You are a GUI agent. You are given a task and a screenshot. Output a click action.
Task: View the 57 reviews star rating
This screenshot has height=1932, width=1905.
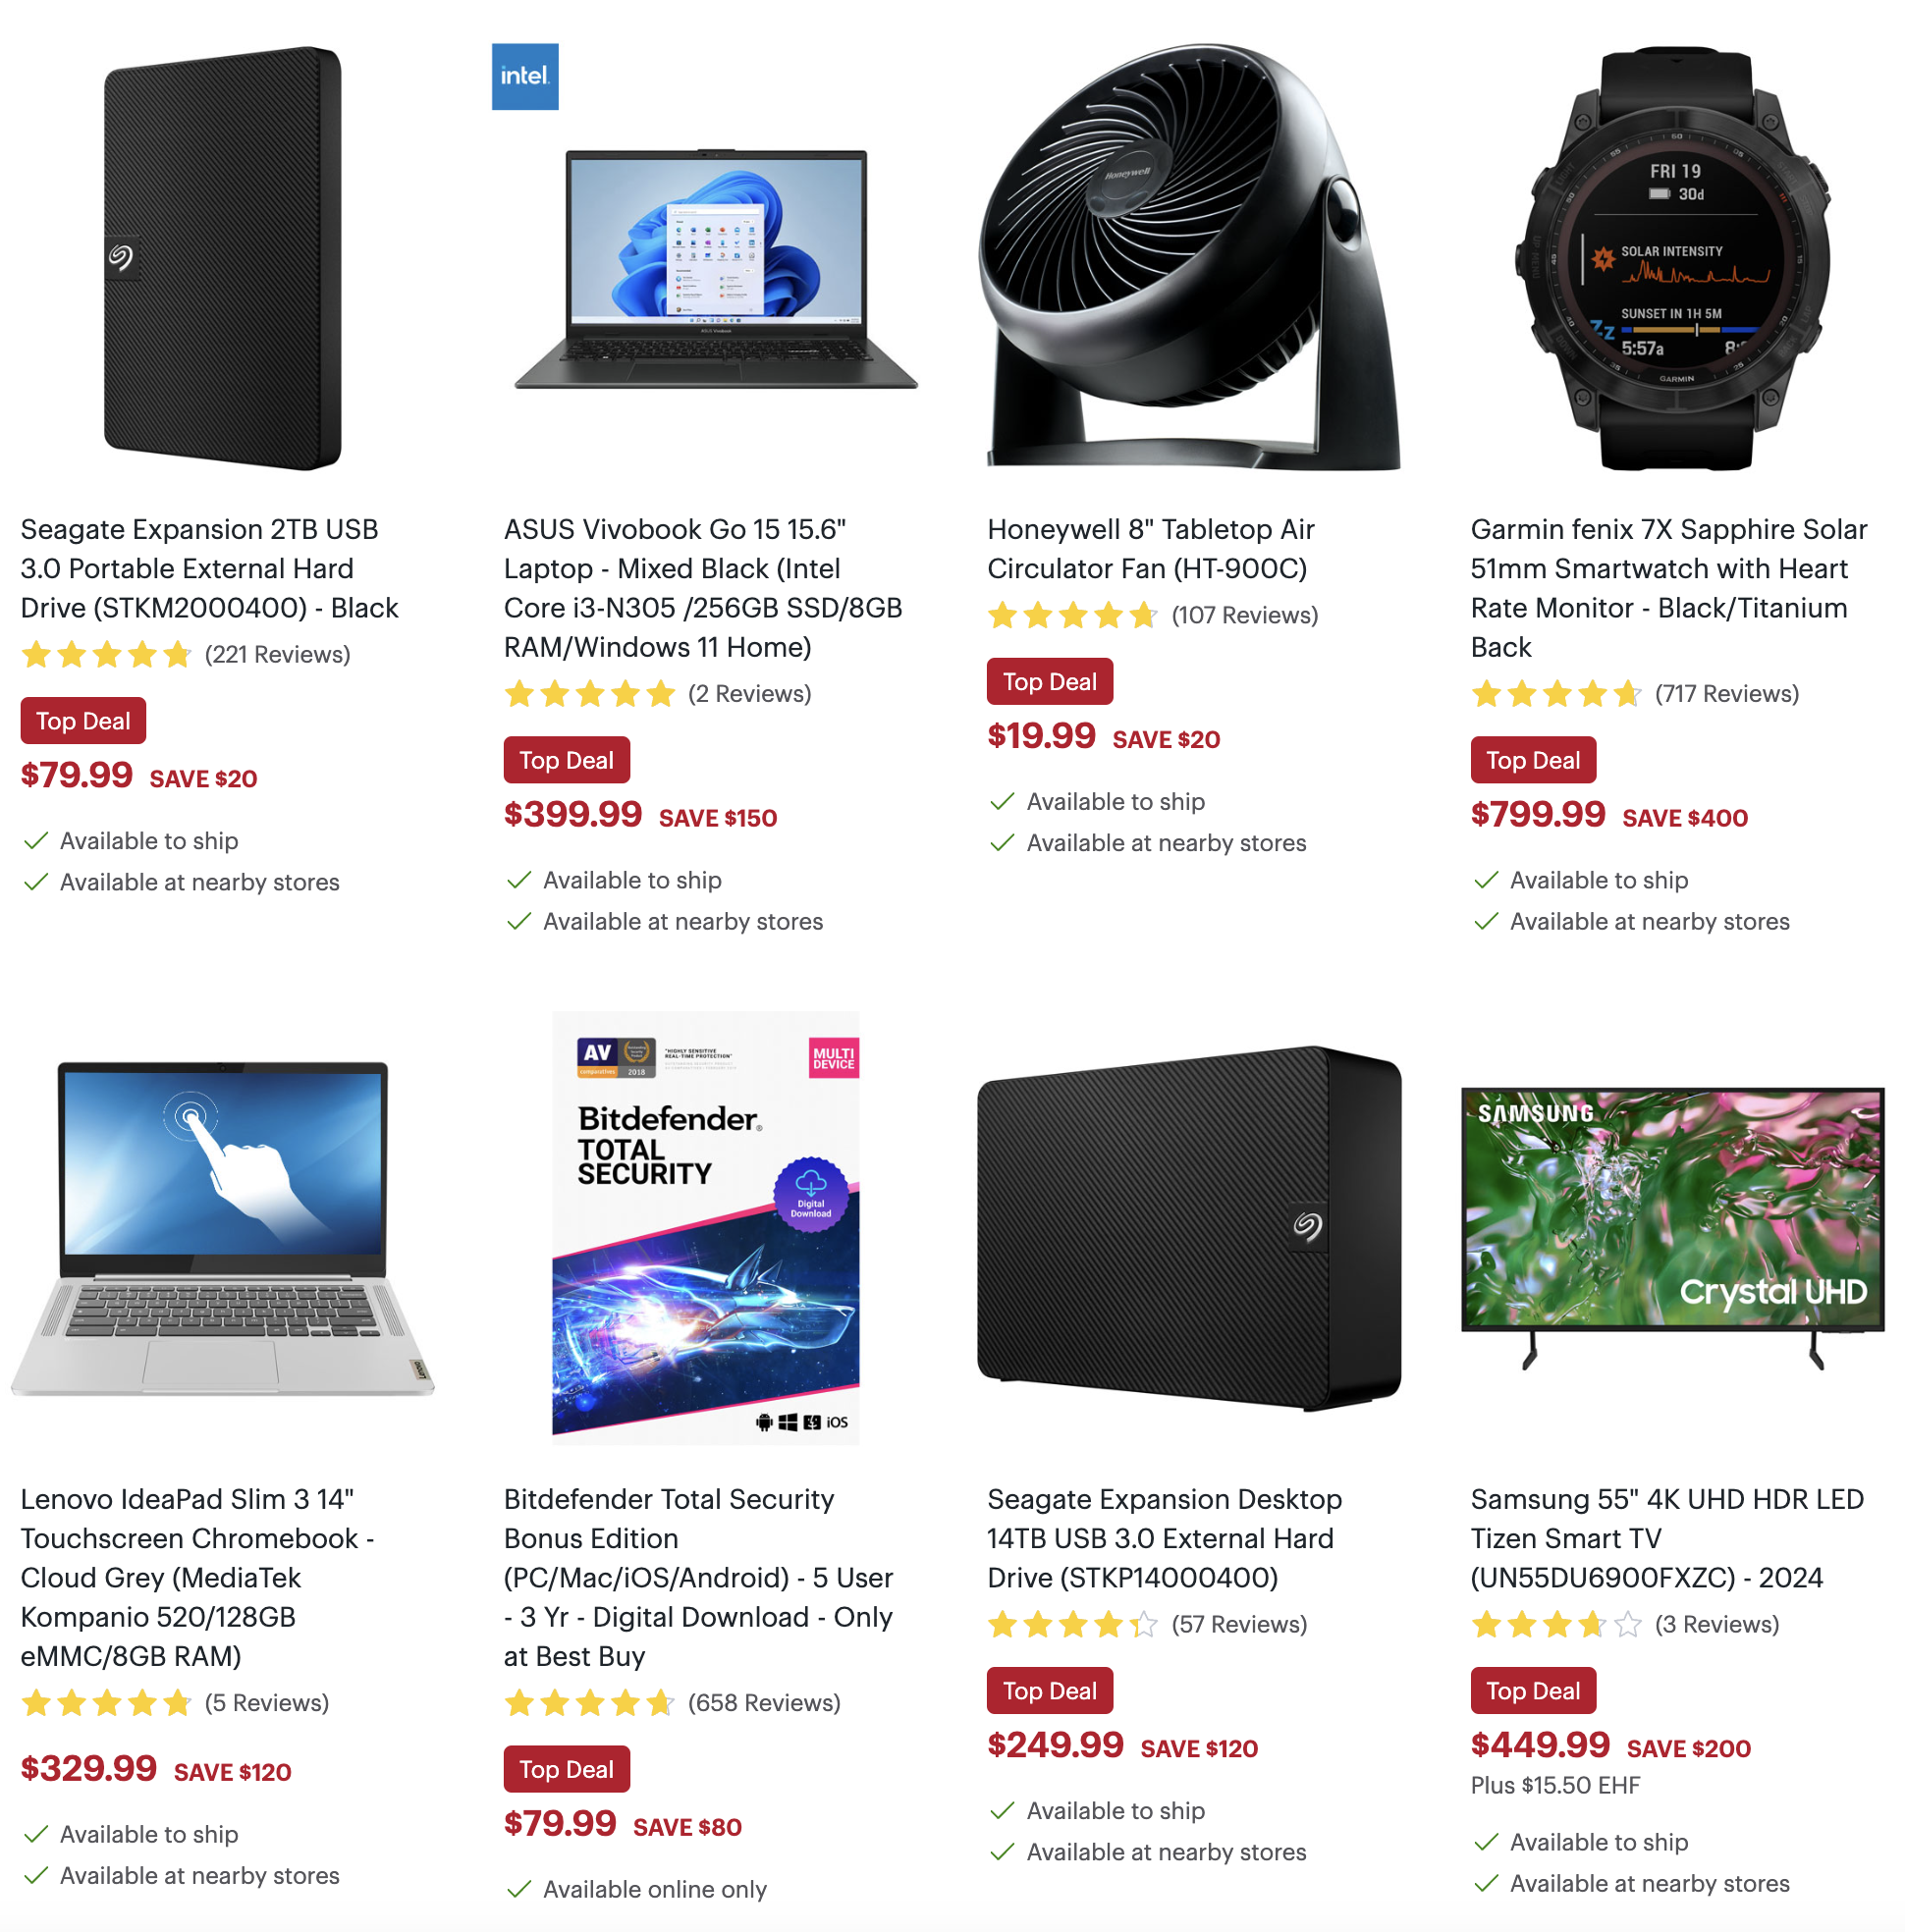point(1147,1624)
